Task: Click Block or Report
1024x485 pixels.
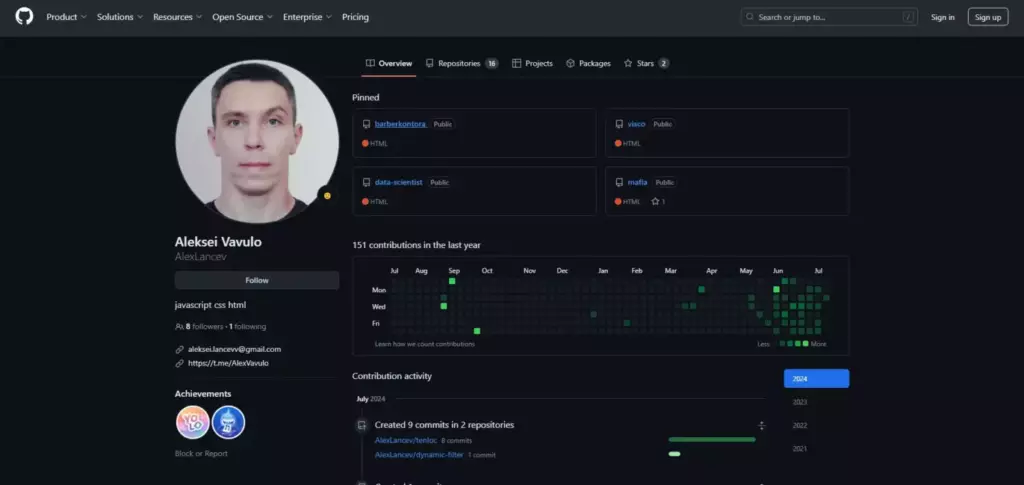Action: click(201, 453)
